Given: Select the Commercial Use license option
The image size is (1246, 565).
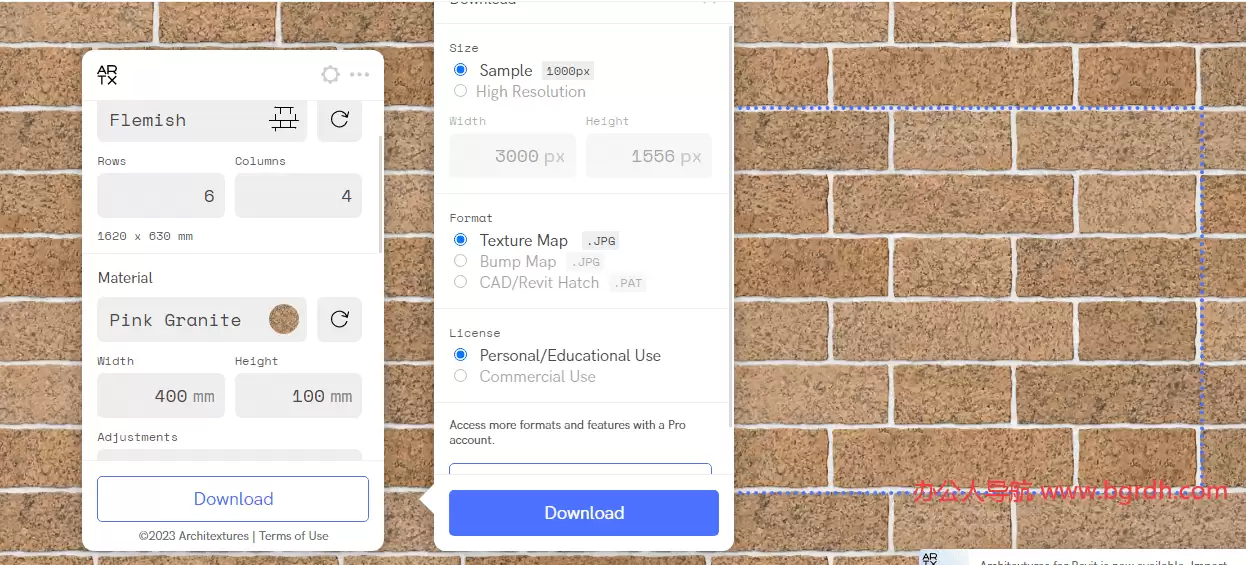Looking at the screenshot, I should click(x=460, y=376).
